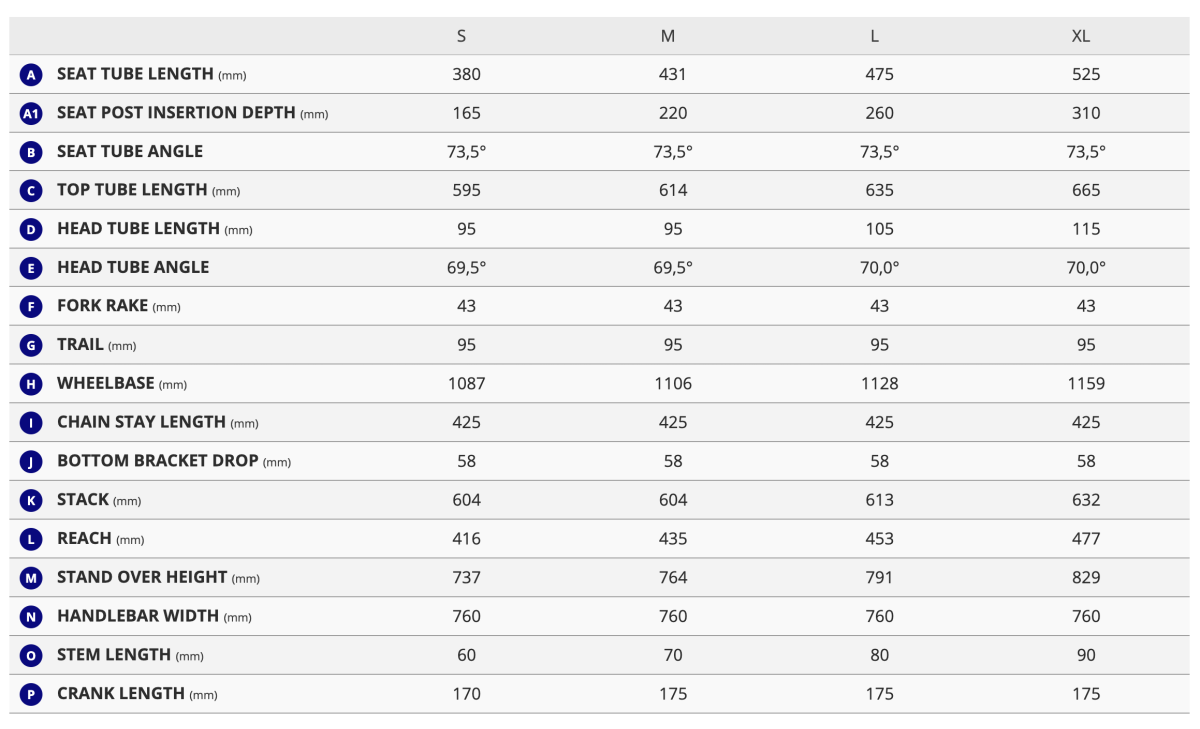Image resolution: width=1200 pixels, height=729 pixels.
Task: Click the Reach row label
Action: [84, 538]
